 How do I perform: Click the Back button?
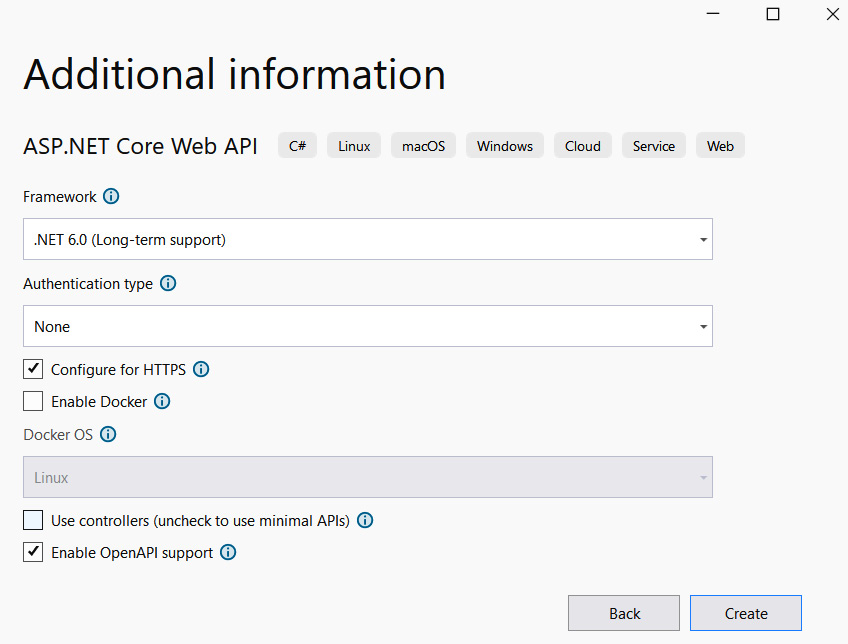coord(624,613)
